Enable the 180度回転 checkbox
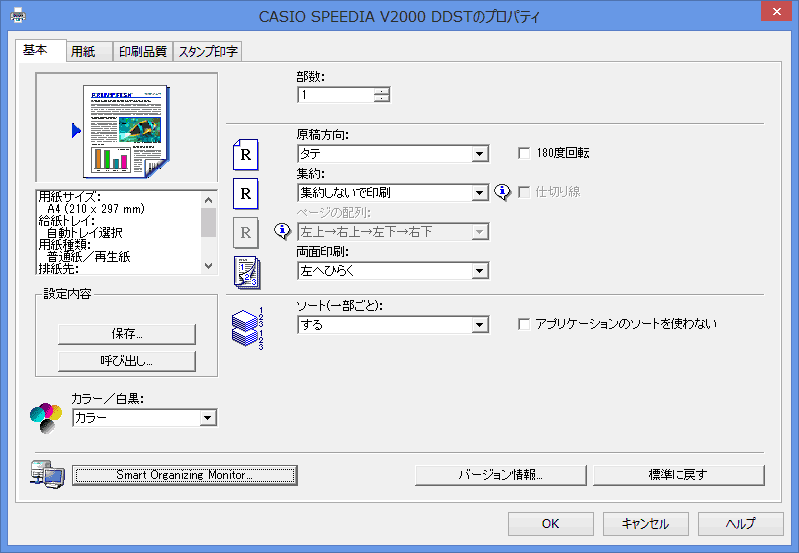Viewport: 799px width, 553px height. click(x=524, y=153)
